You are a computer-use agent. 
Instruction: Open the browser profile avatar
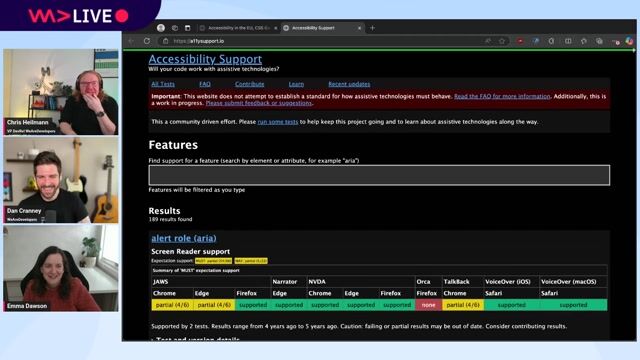click(x=161, y=28)
